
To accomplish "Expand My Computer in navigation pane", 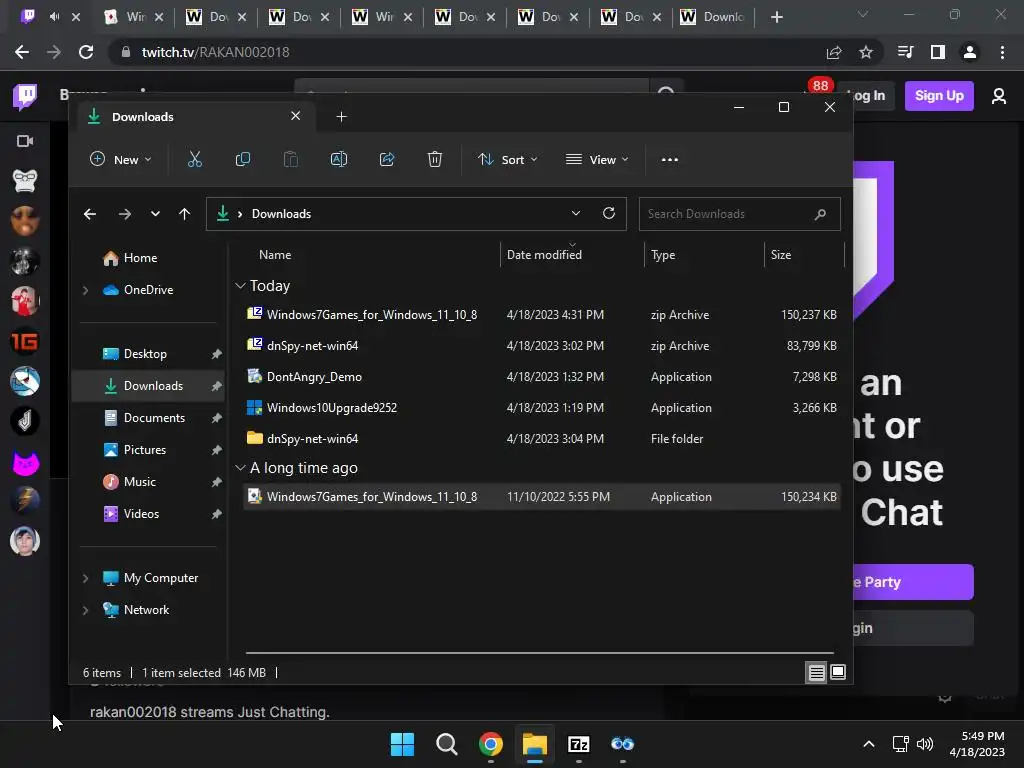I will (x=85, y=578).
